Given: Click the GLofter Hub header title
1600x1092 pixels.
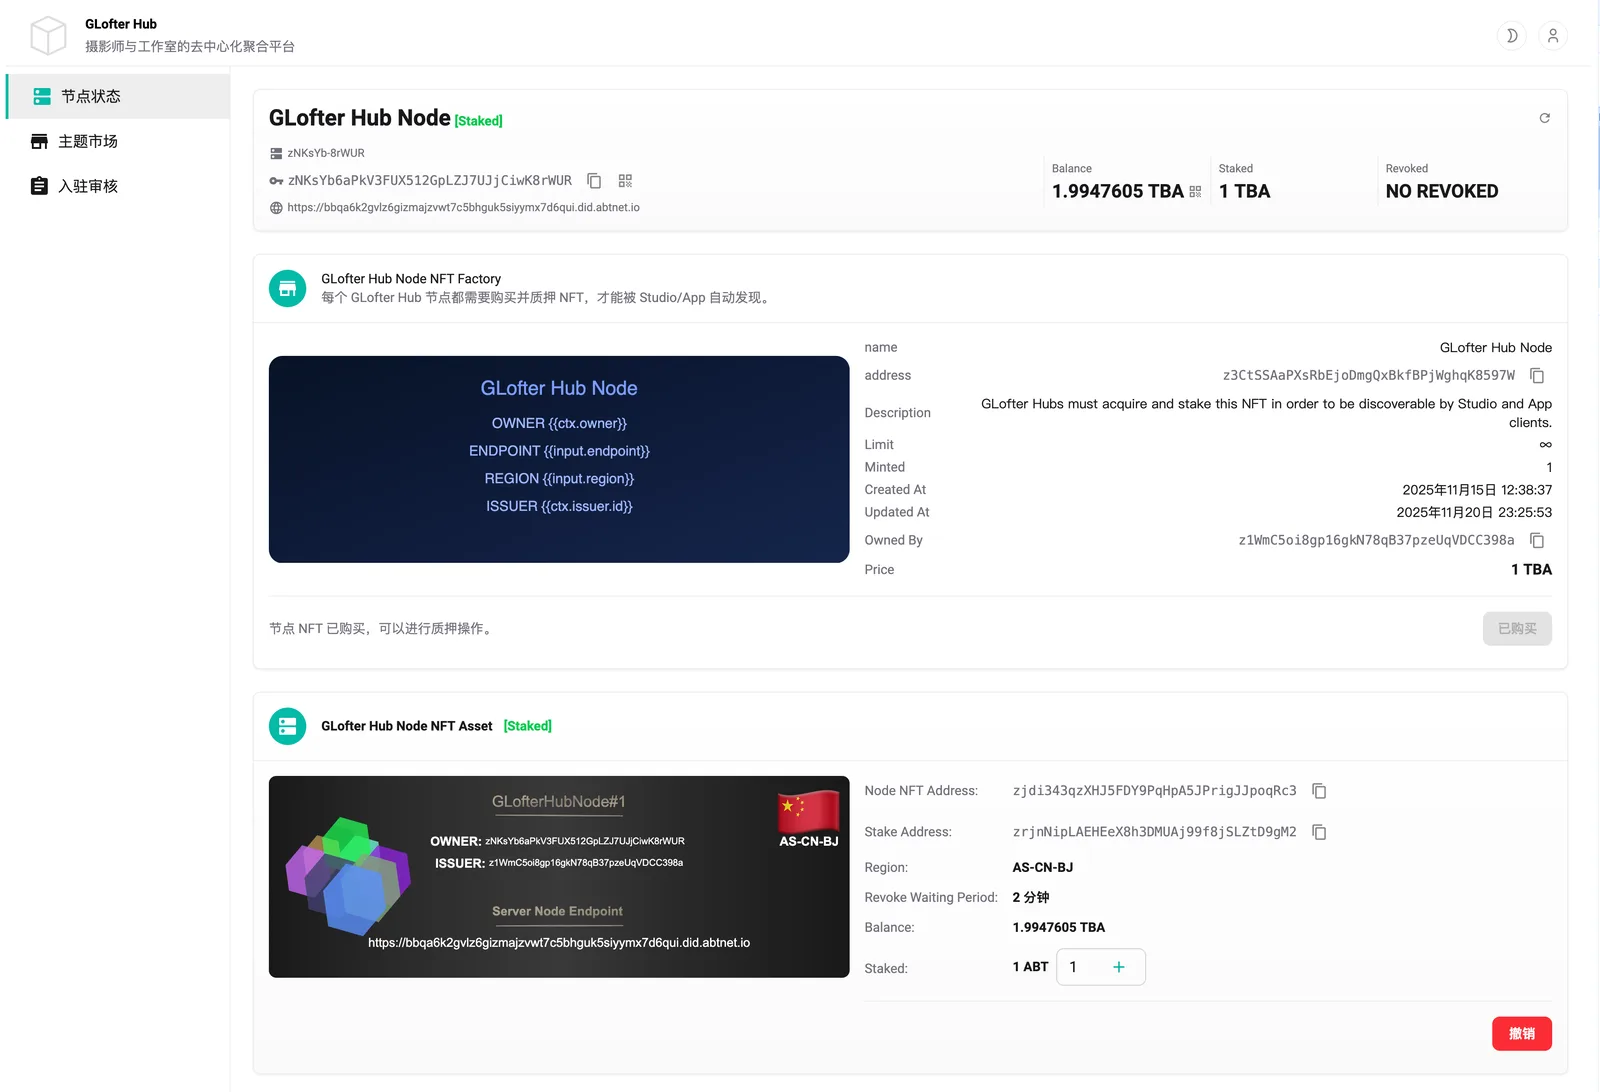Looking at the screenshot, I should [121, 24].
